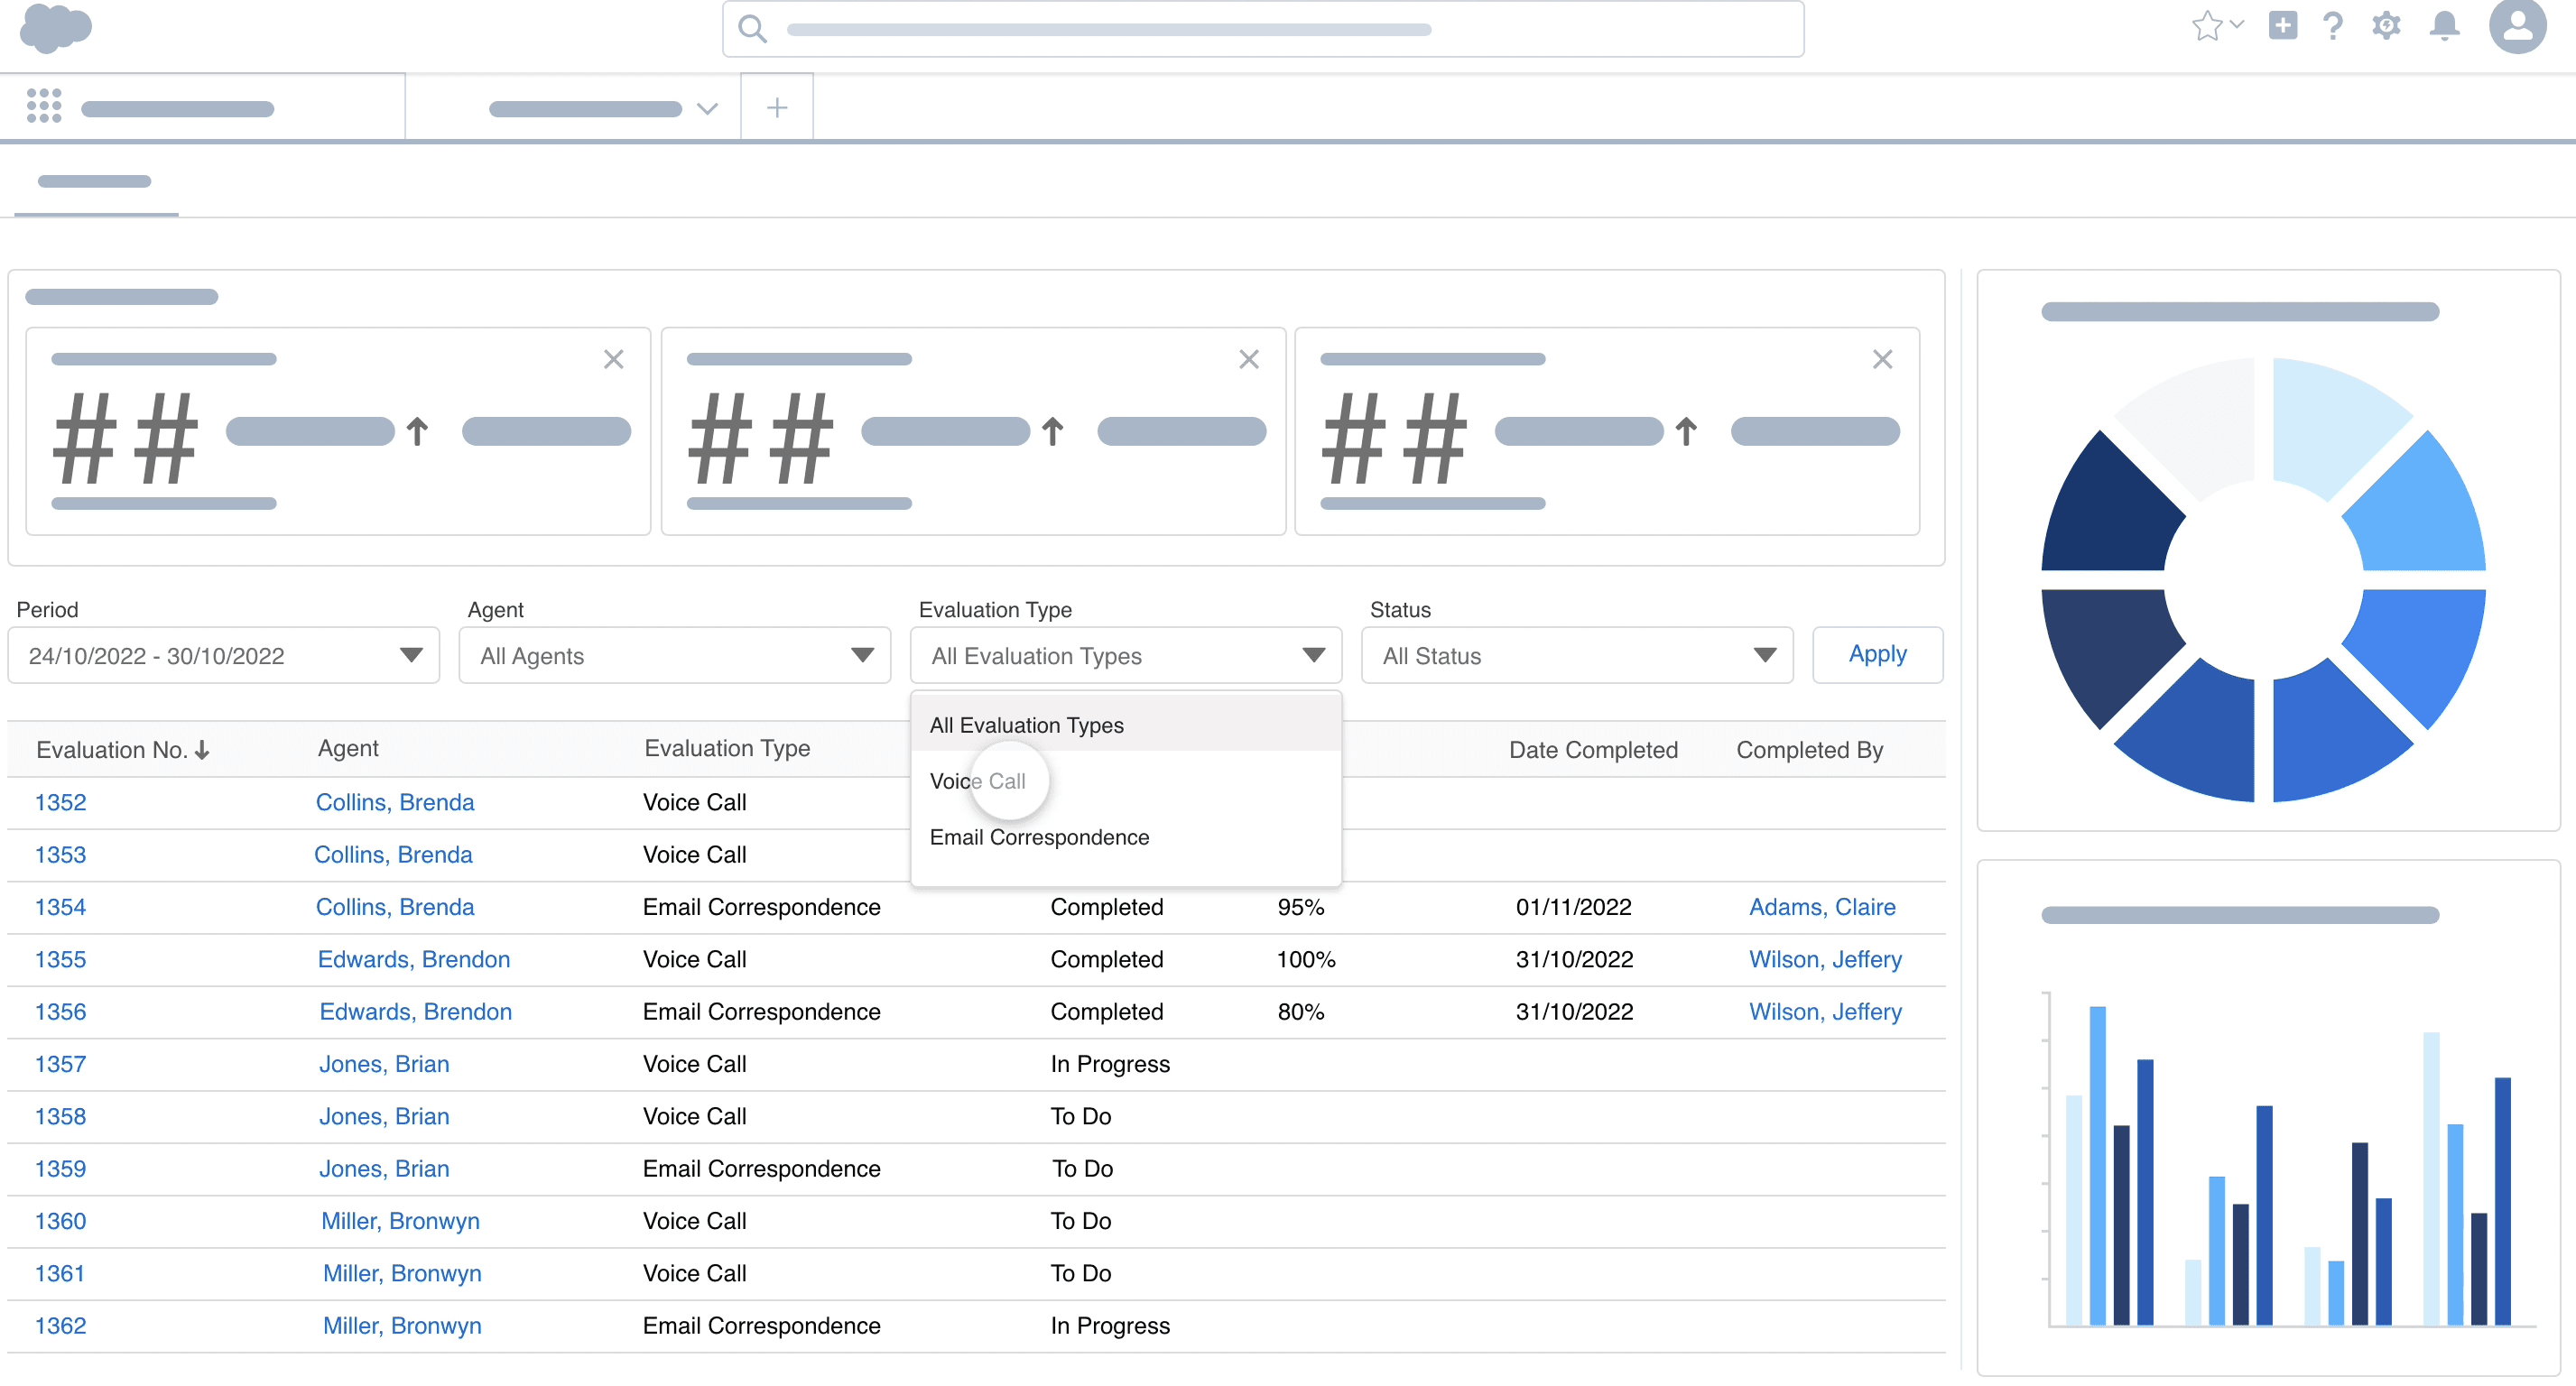The width and height of the screenshot is (2576, 1386).
Task: Click the Apply filter button
Action: 1877,654
